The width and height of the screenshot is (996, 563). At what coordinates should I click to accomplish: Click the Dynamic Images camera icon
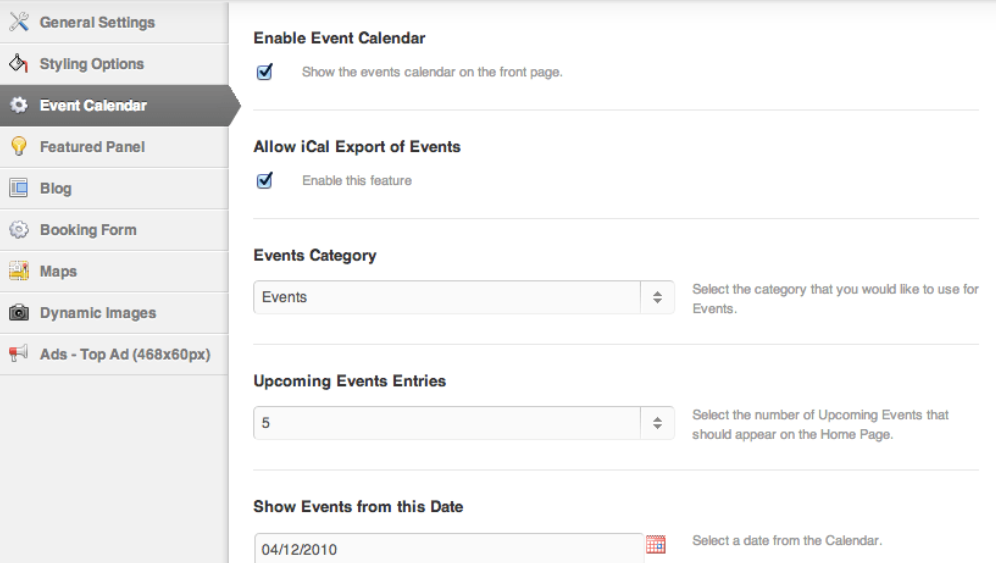pos(19,313)
